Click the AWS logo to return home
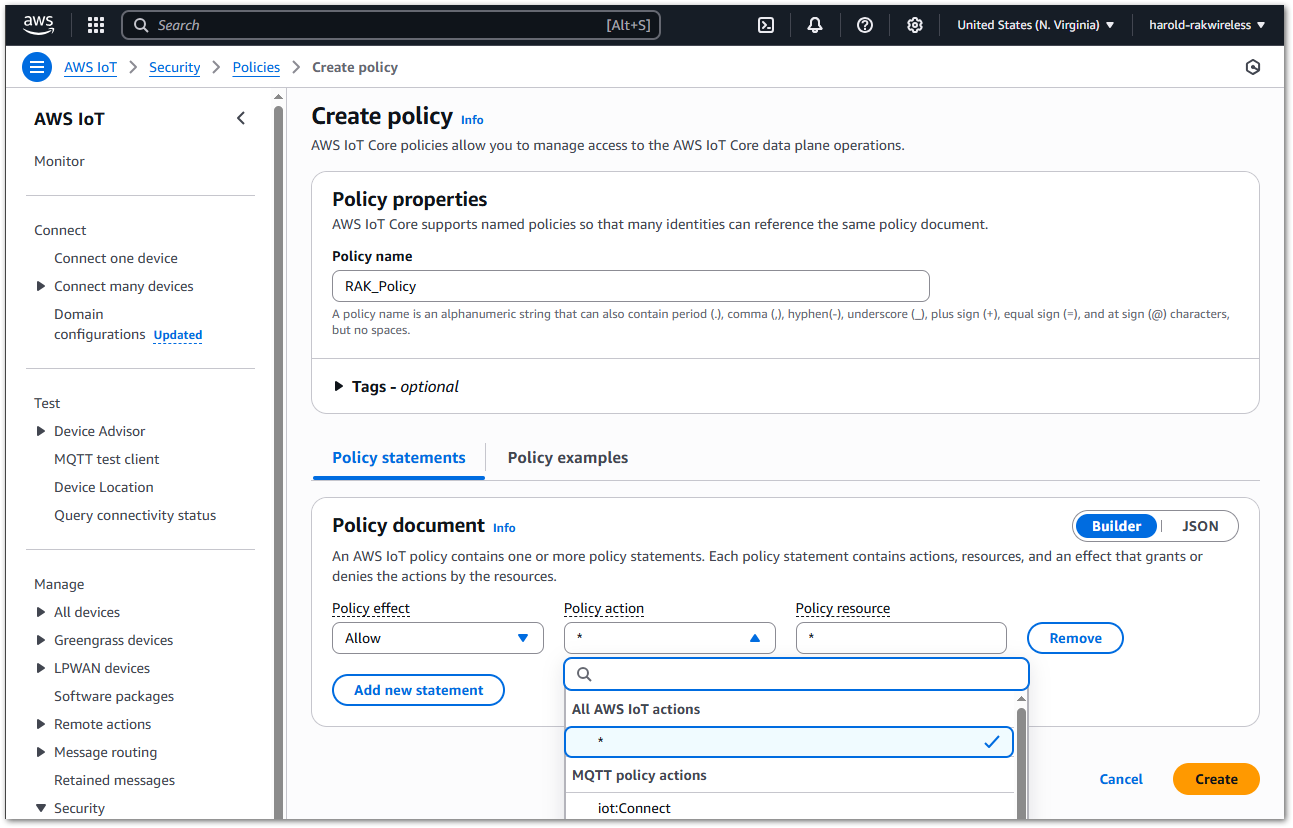The height and width of the screenshot is (828, 1293). (x=38, y=24)
